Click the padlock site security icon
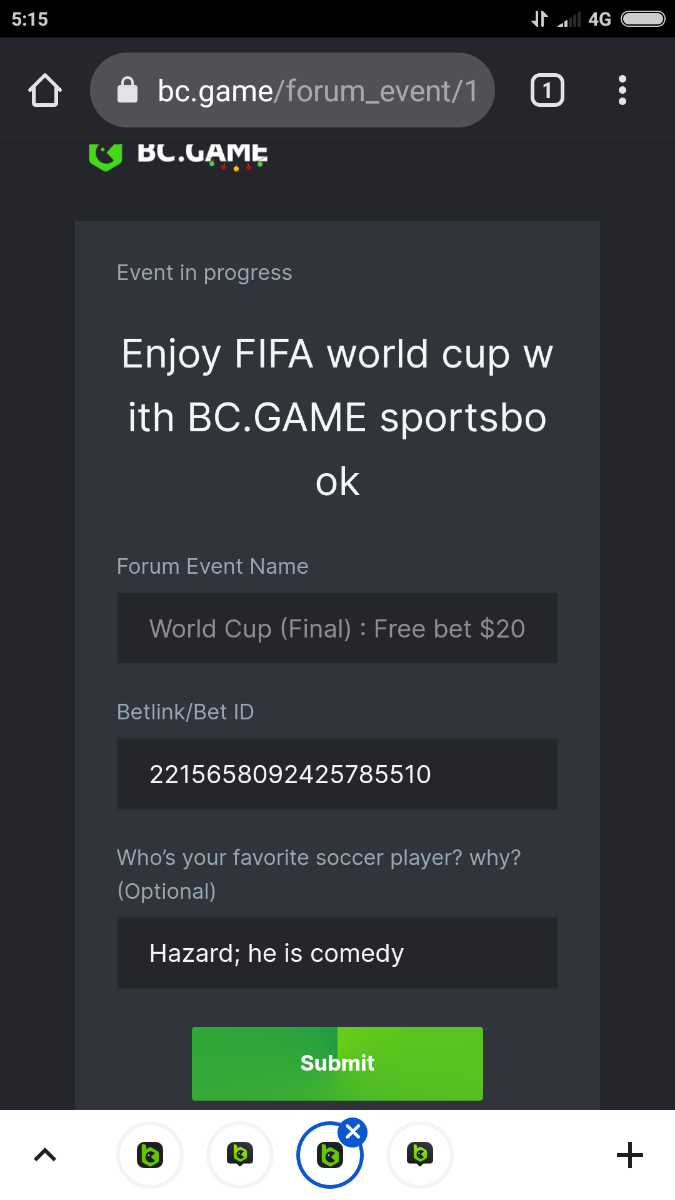 point(127,92)
